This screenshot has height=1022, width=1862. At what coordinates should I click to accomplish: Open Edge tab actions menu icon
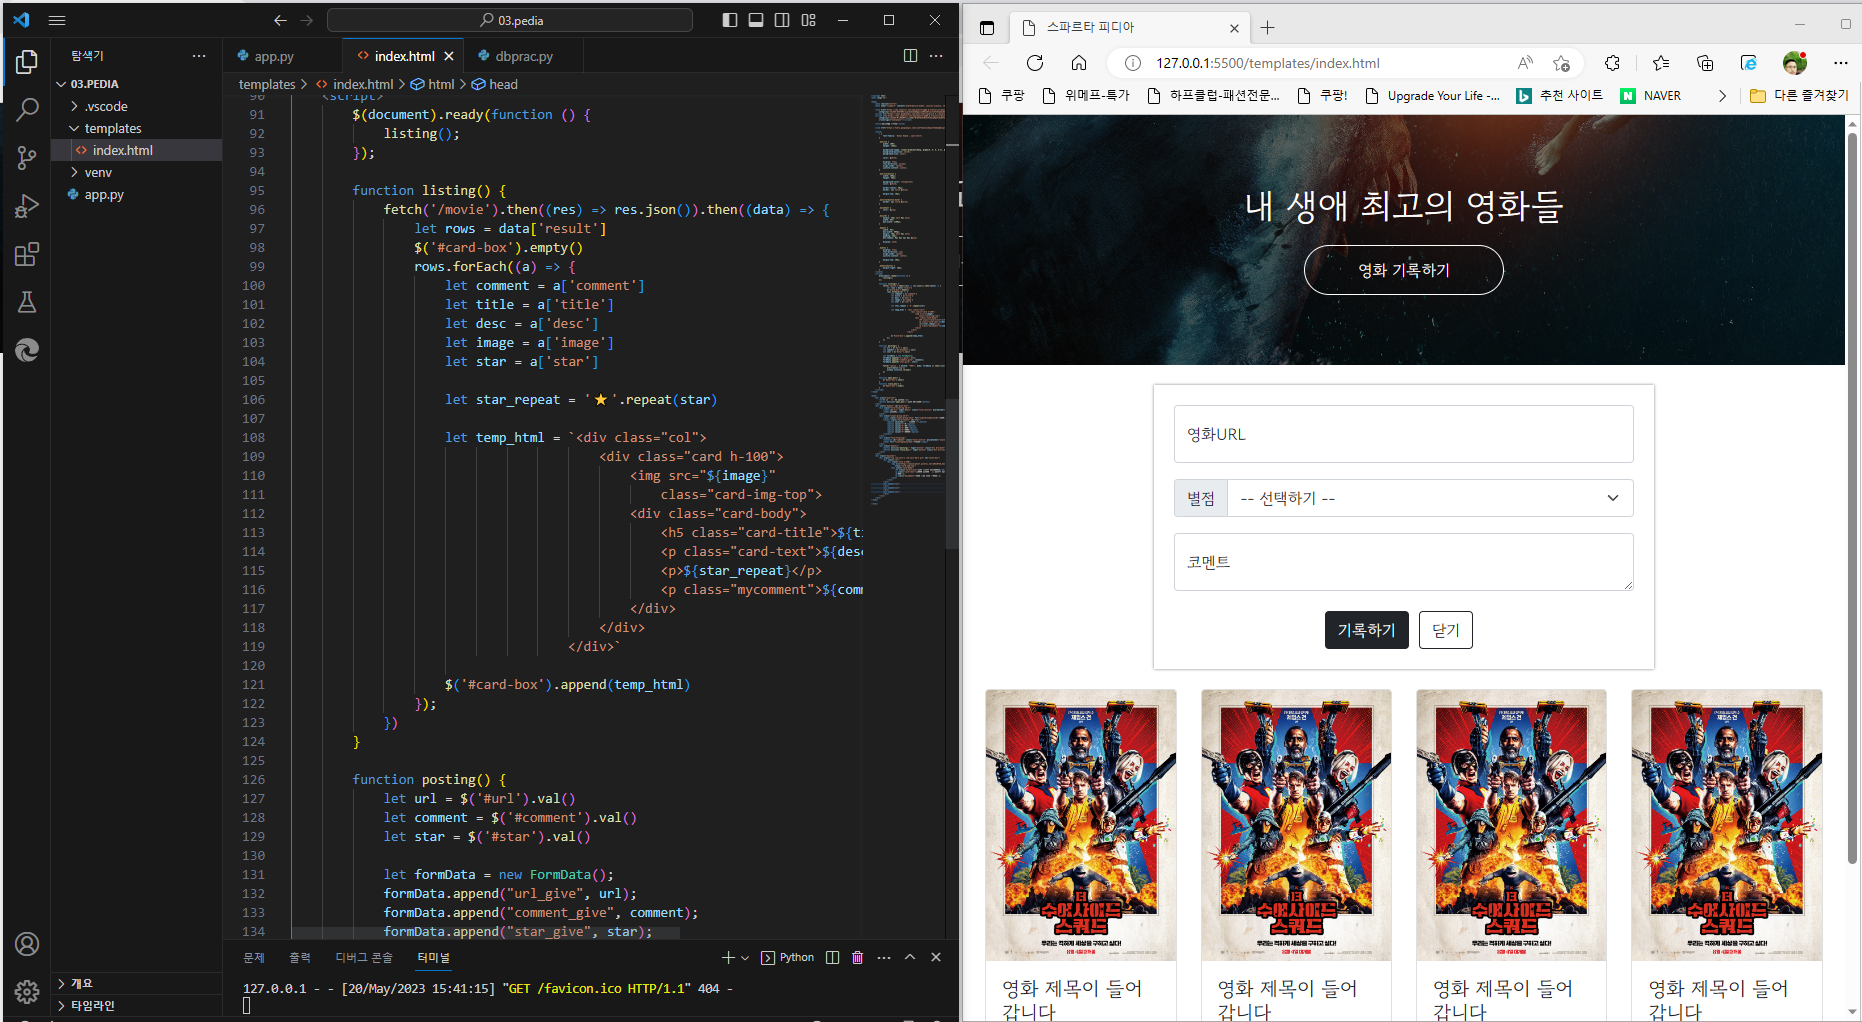[x=987, y=28]
